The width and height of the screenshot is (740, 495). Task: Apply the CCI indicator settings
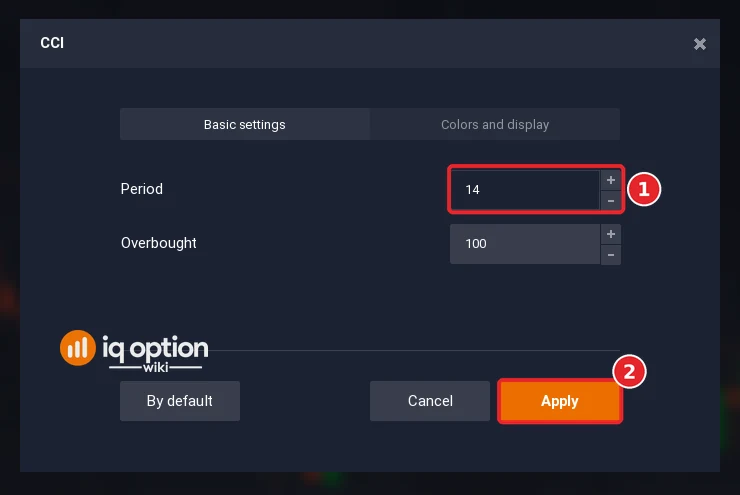pyautogui.click(x=560, y=401)
